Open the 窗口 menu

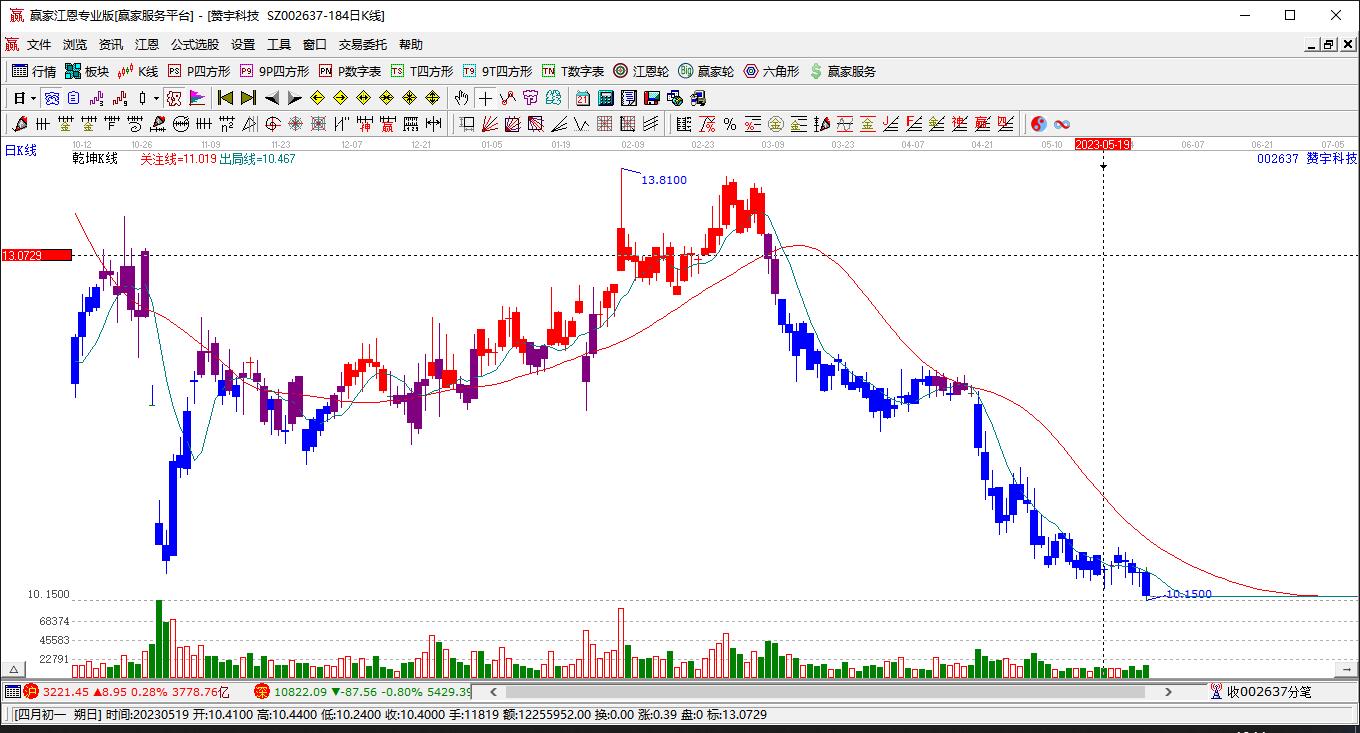coord(315,44)
